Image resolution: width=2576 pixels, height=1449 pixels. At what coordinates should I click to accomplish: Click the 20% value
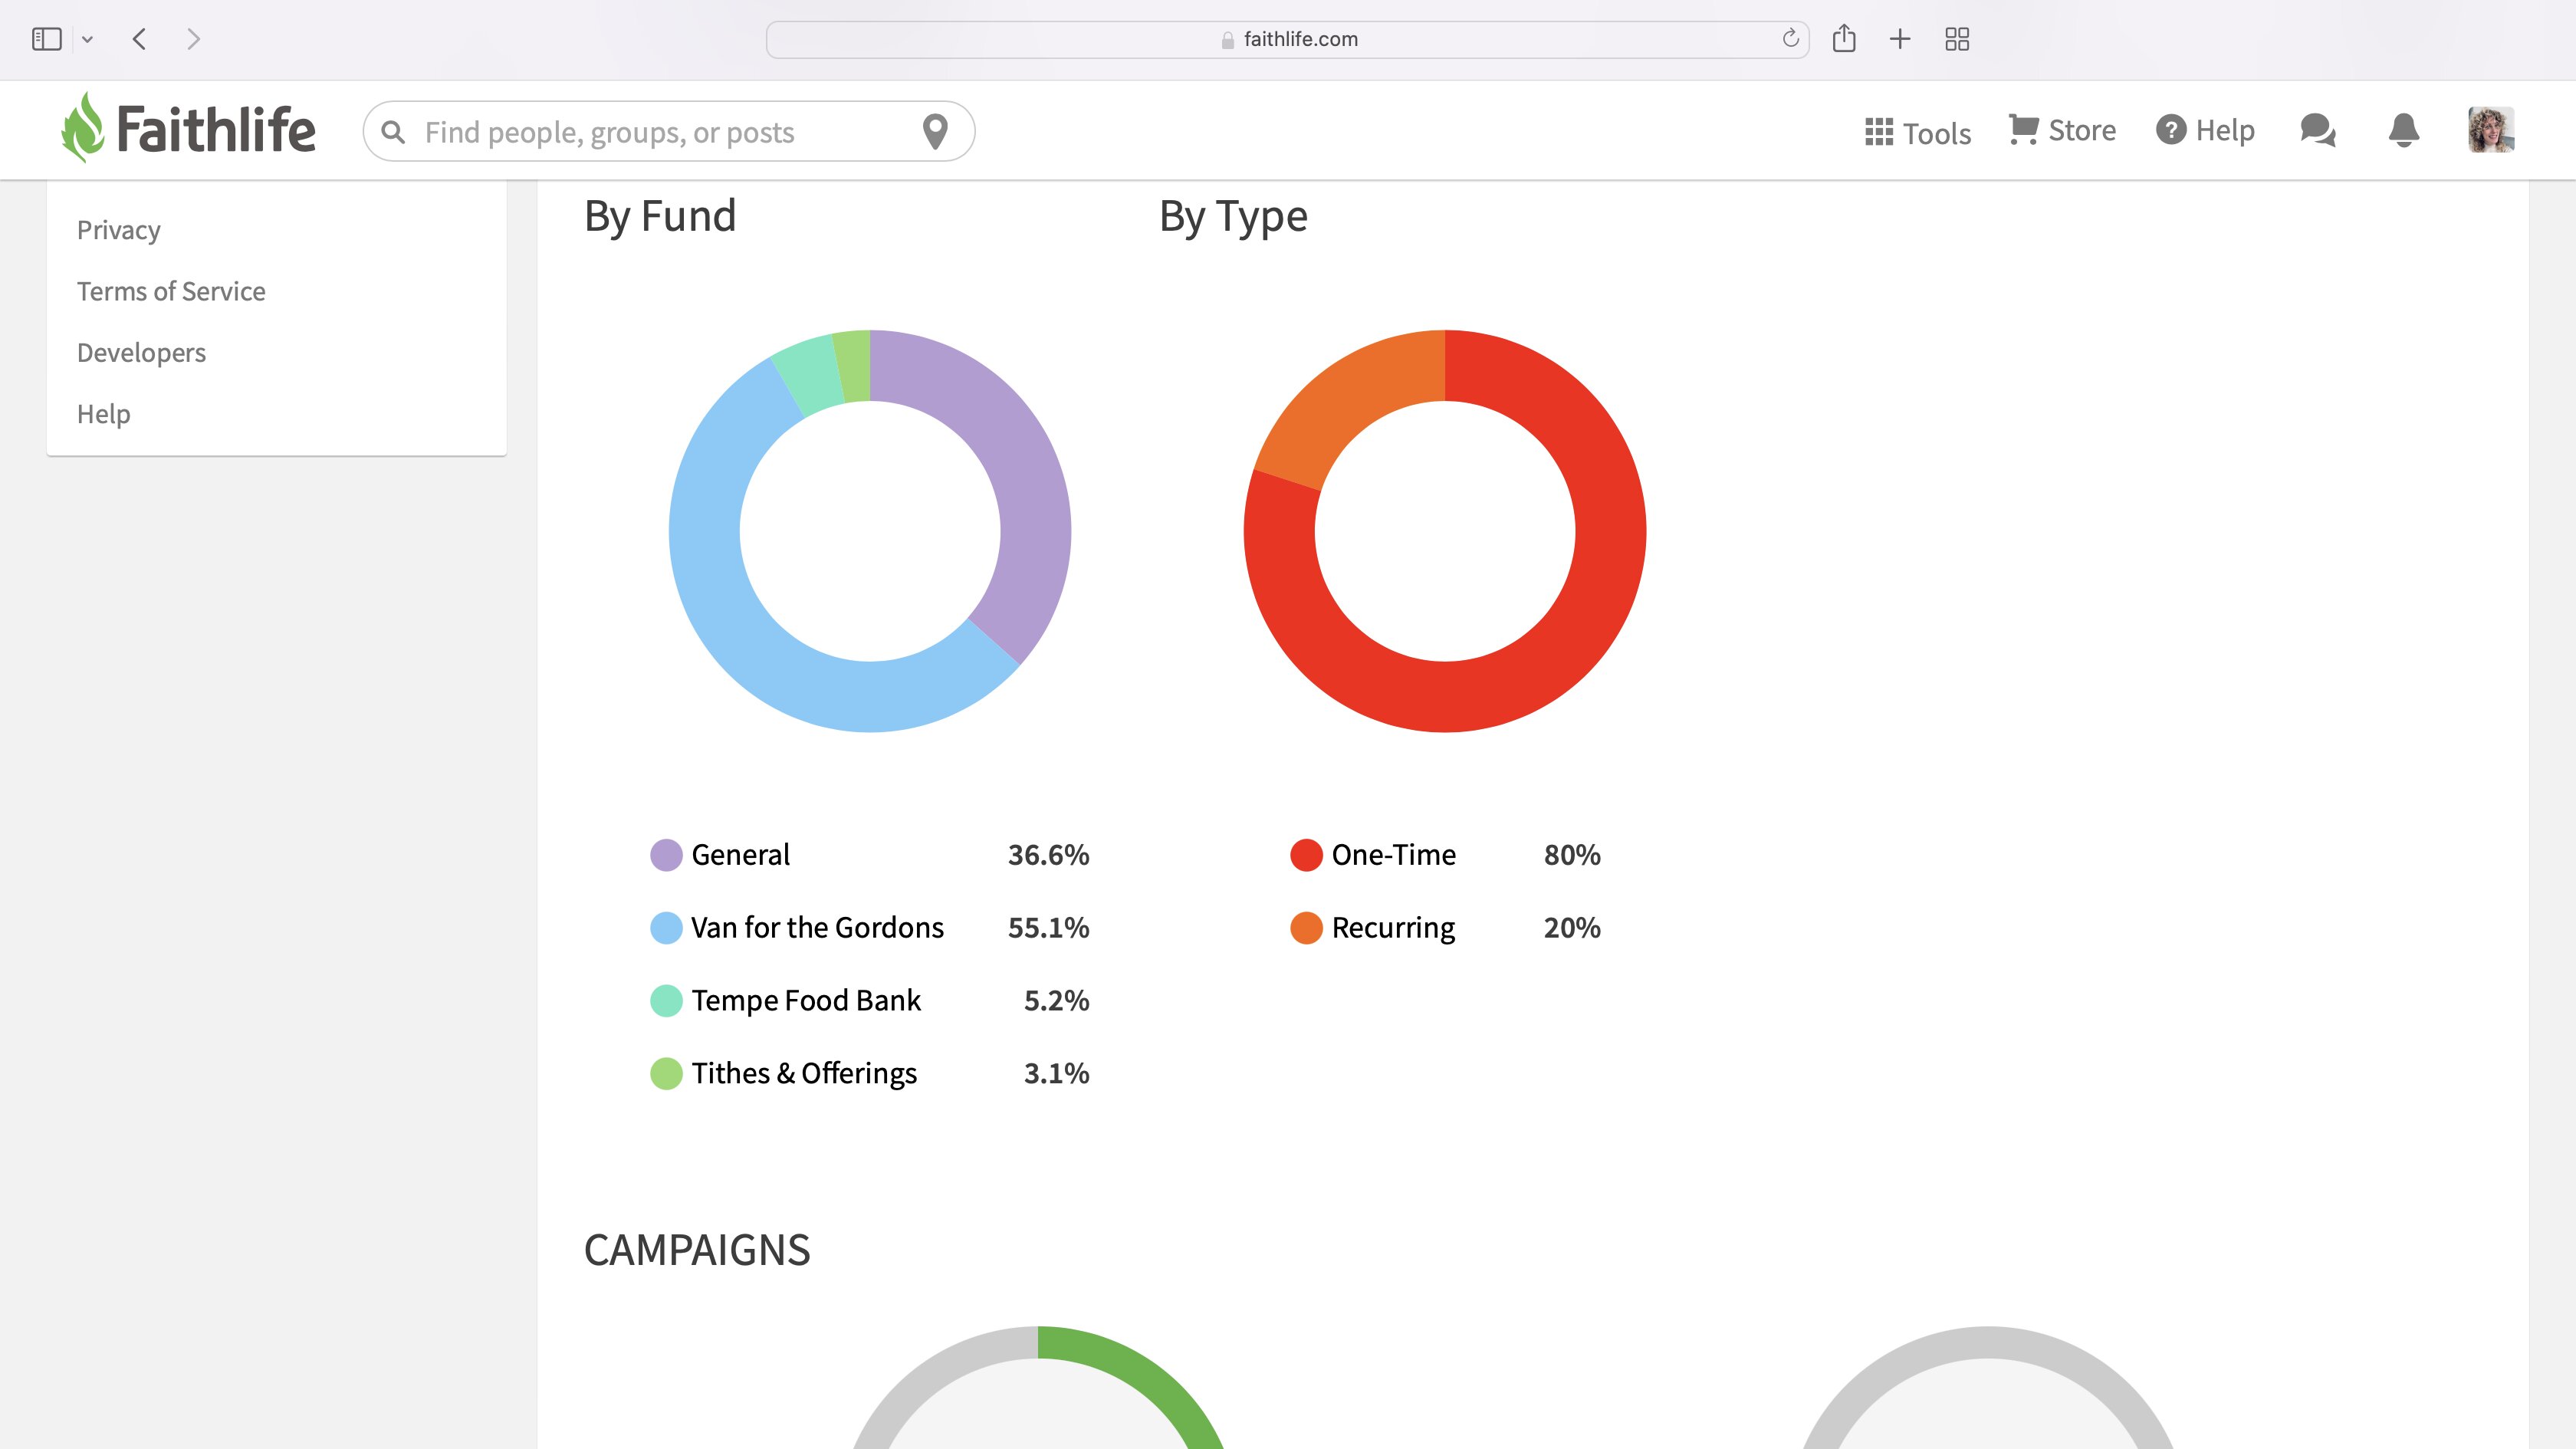(1572, 928)
